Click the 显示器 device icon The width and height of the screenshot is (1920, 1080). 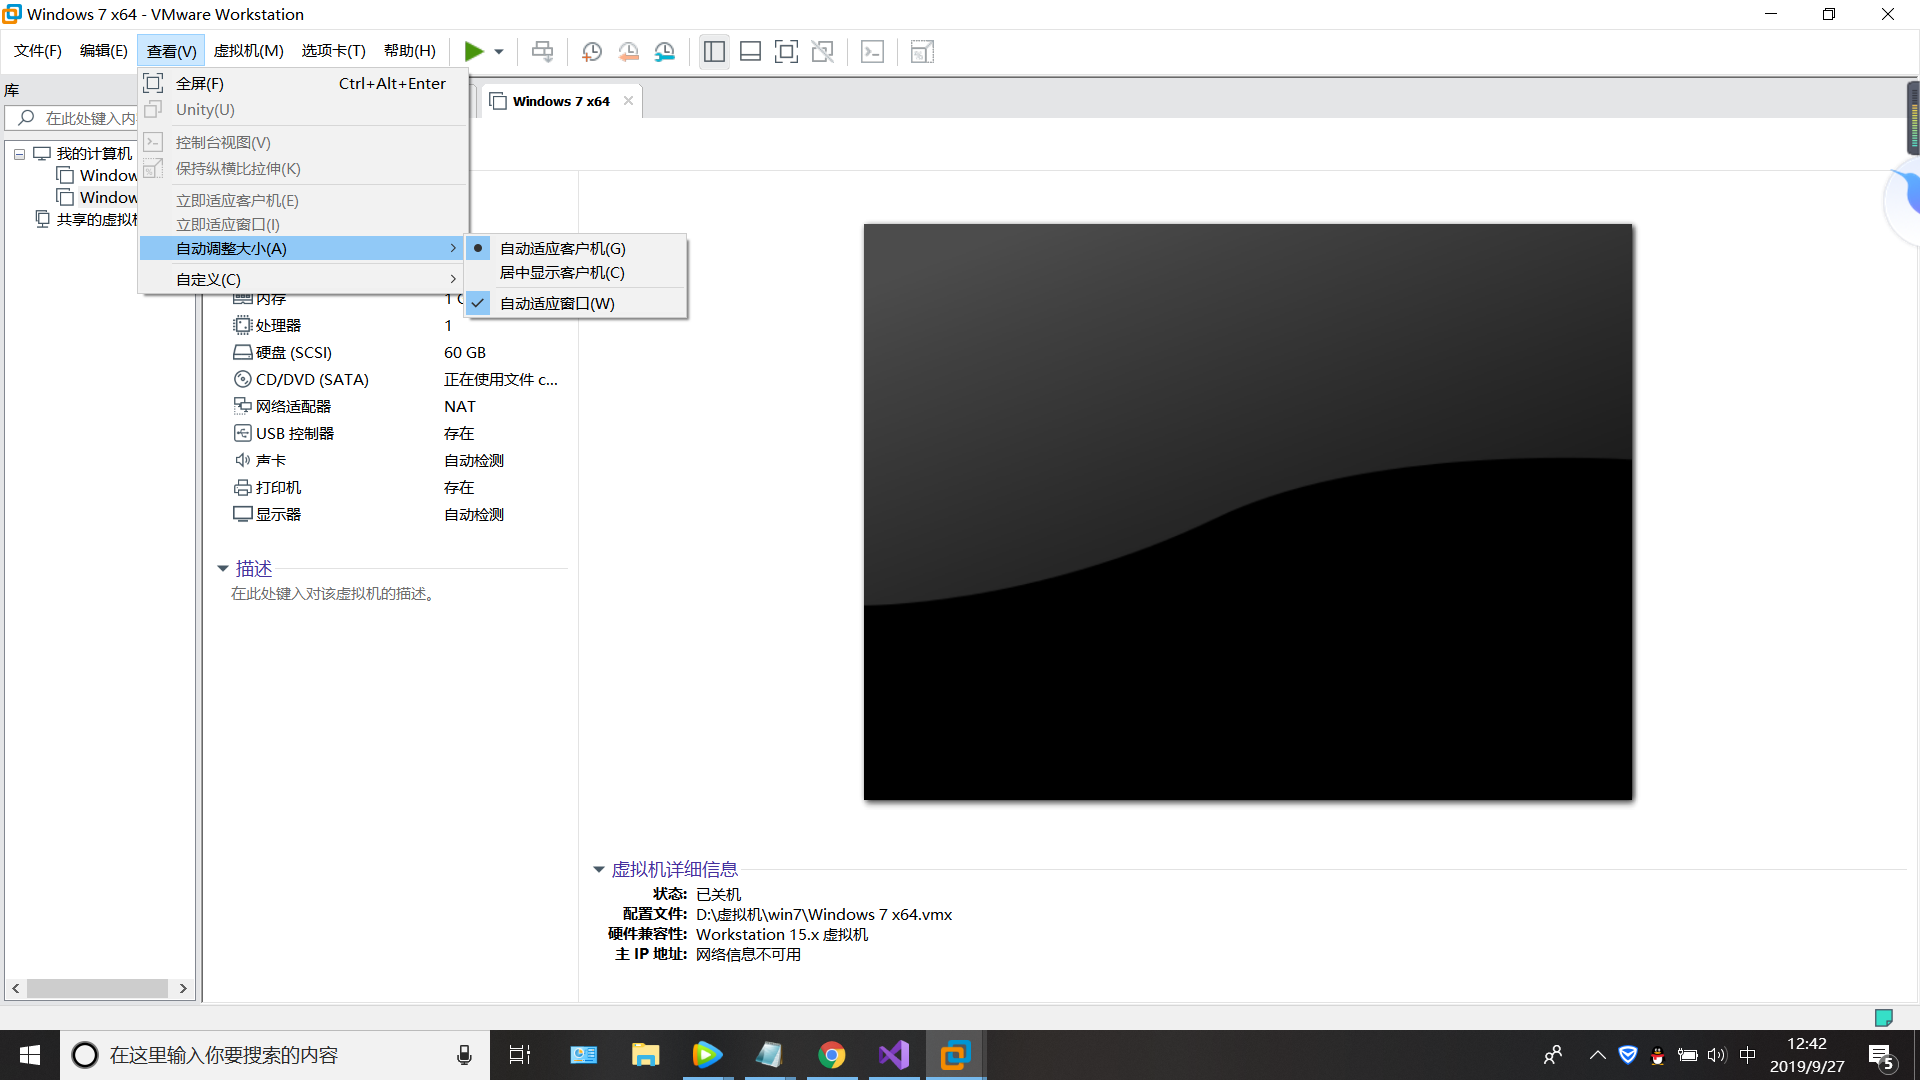coord(242,514)
